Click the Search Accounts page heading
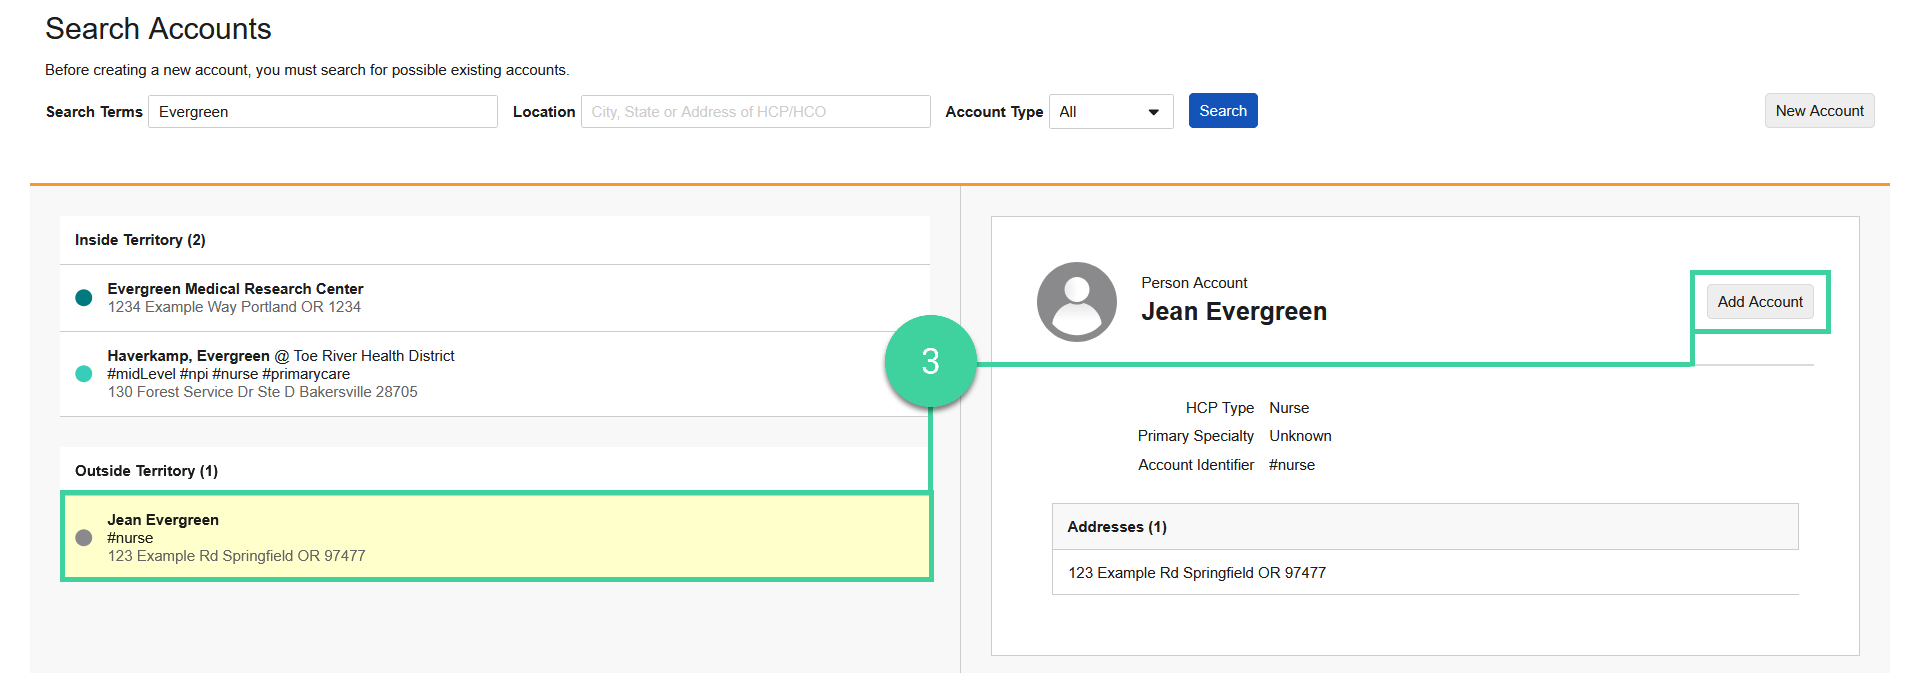 (x=158, y=29)
